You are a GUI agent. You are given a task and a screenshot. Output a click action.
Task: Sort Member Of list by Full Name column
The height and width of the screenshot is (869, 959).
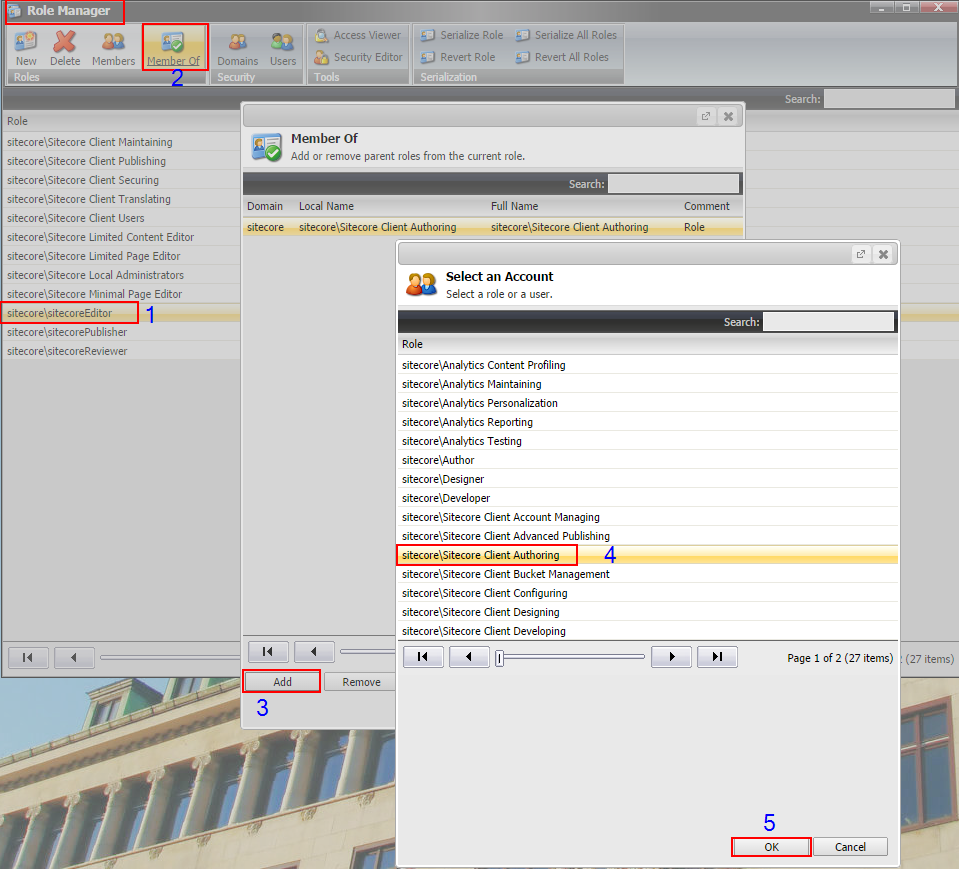[514, 207]
